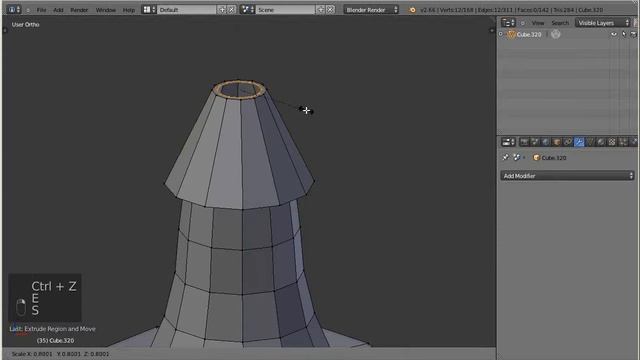Click the User Ortho viewport label

25,24
